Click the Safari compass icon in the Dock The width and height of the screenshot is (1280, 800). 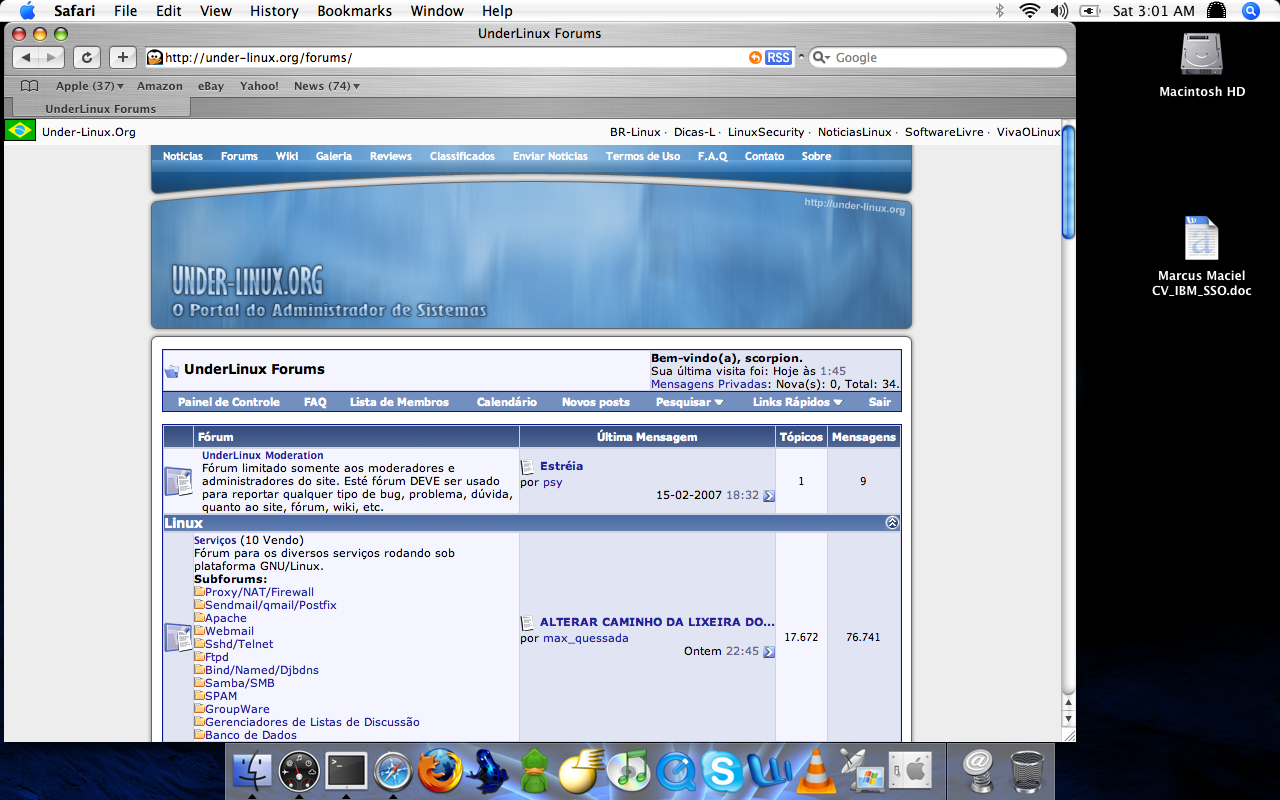(x=393, y=771)
